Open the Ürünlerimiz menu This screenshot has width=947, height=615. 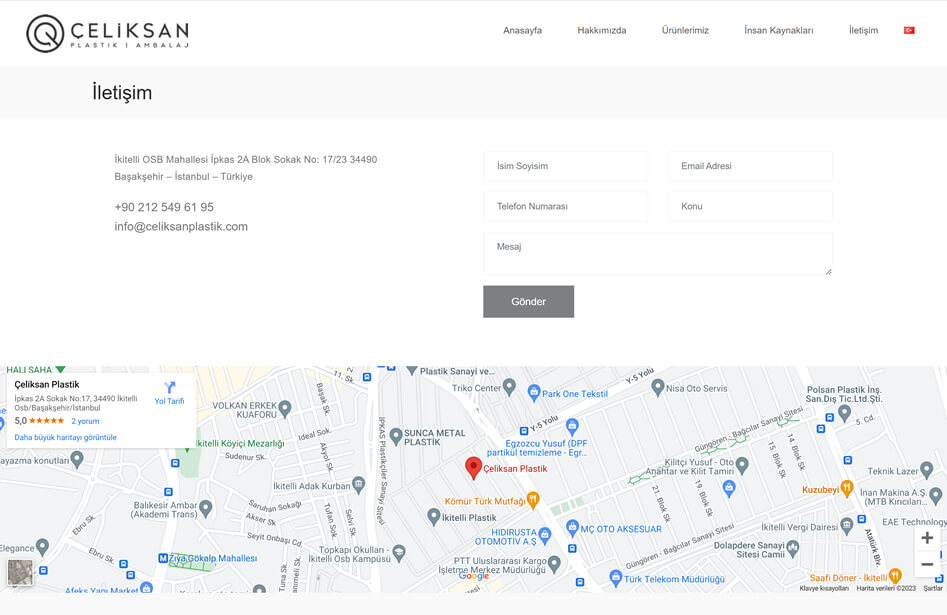(x=685, y=30)
